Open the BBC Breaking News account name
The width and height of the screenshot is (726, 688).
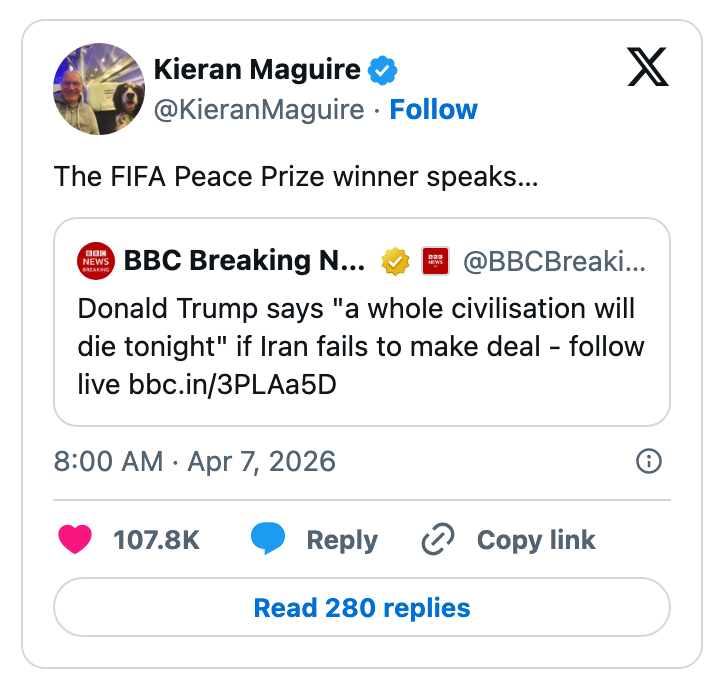[x=245, y=262]
